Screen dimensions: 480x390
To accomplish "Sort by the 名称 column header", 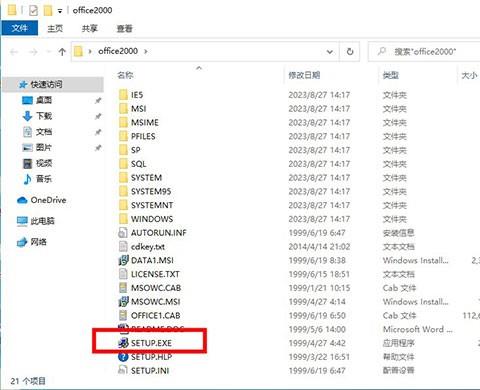I will 125,75.
